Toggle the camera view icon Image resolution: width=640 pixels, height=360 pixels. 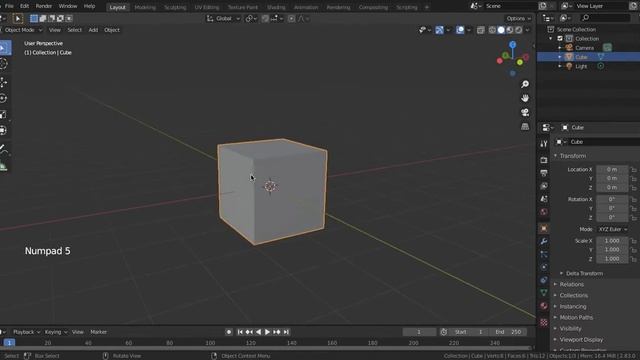tap(525, 112)
